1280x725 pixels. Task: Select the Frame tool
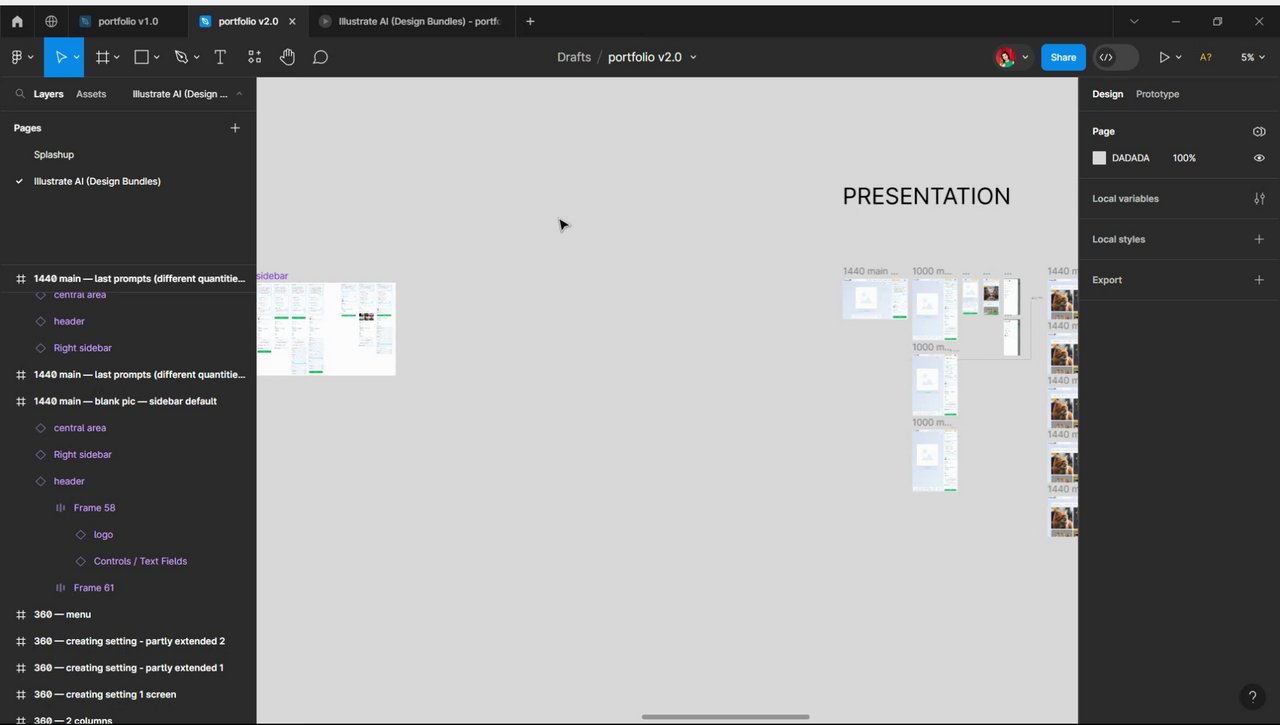102,57
